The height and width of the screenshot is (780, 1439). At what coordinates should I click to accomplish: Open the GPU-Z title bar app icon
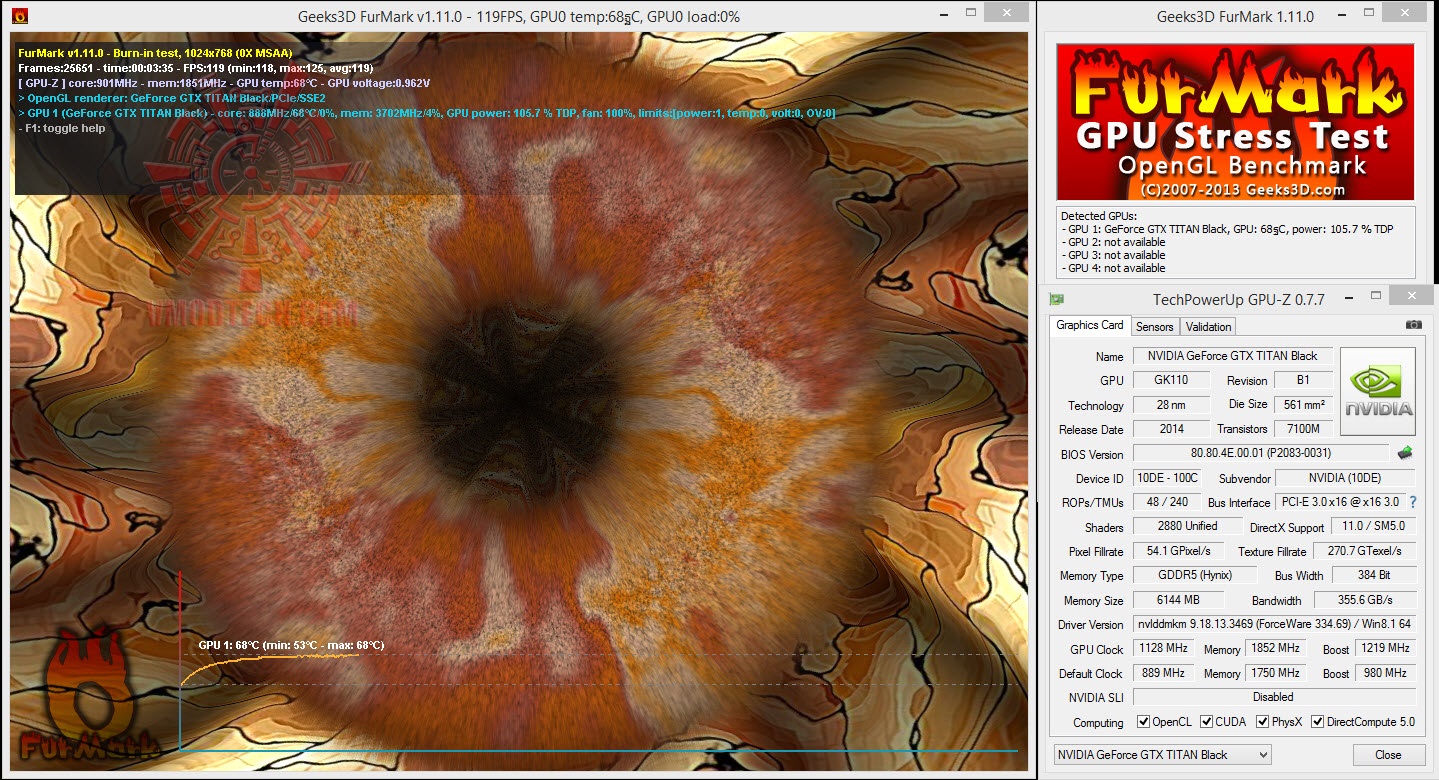pyautogui.click(x=1056, y=298)
